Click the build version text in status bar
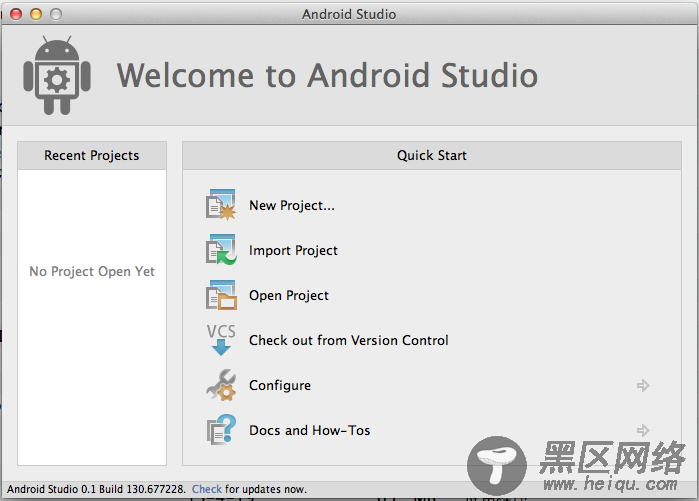This screenshot has height=501, width=699. coord(96,489)
